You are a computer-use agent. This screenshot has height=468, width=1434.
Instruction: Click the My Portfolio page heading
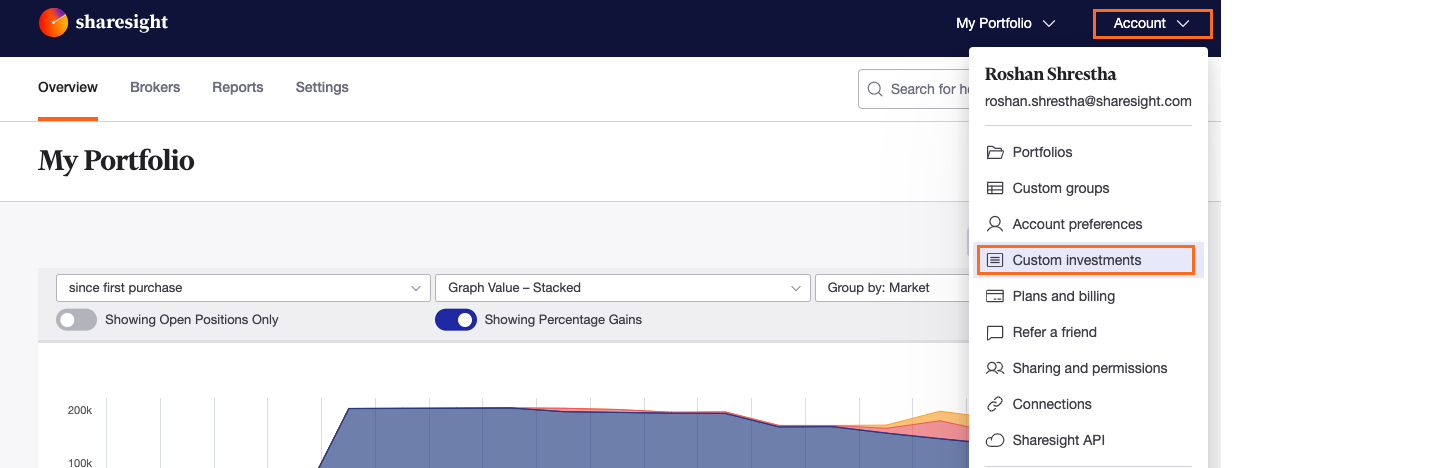(116, 160)
